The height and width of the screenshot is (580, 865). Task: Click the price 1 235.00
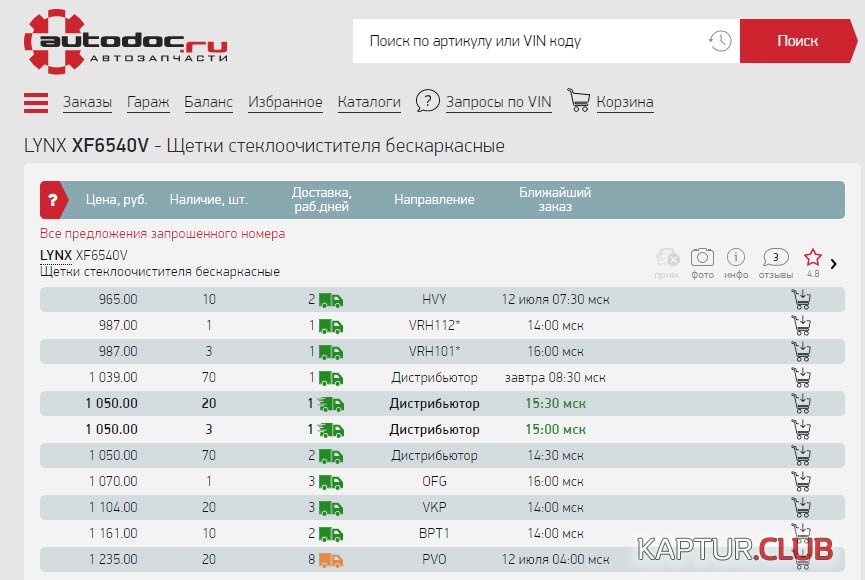click(x=113, y=560)
